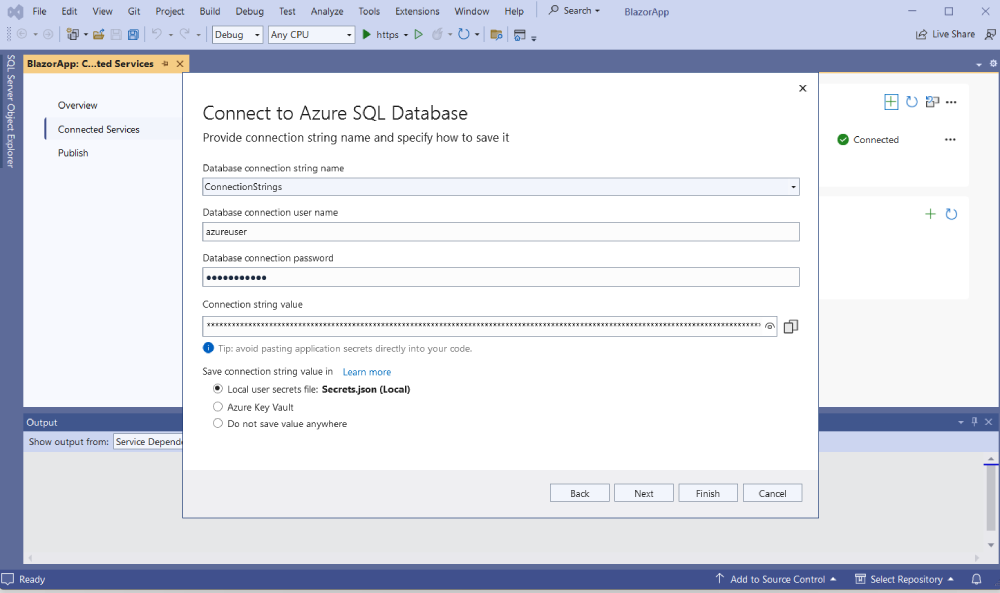Click the Live Share icon
1000x593 pixels.
[x=922, y=34]
